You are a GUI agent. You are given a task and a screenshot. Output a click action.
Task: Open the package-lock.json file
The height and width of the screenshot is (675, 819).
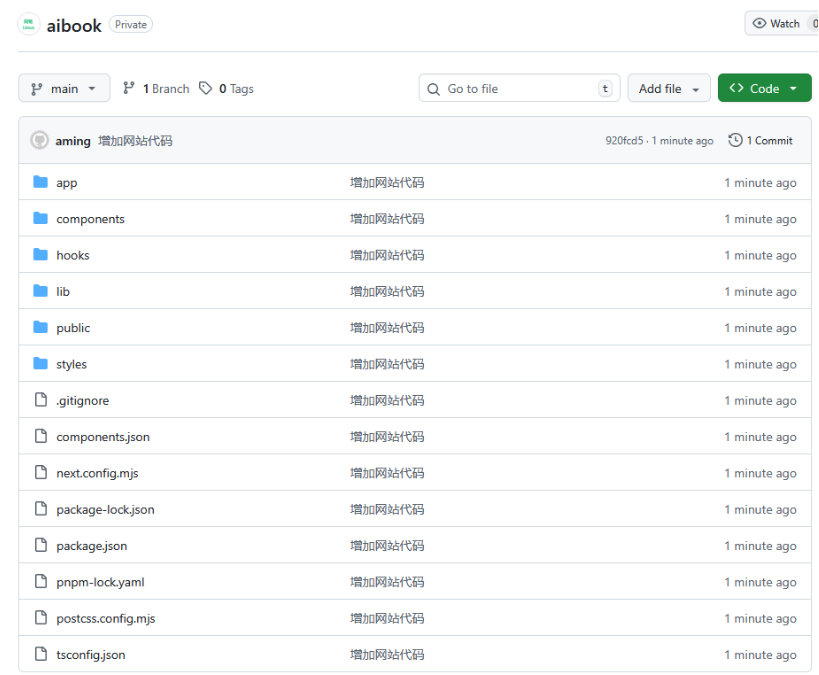106,509
